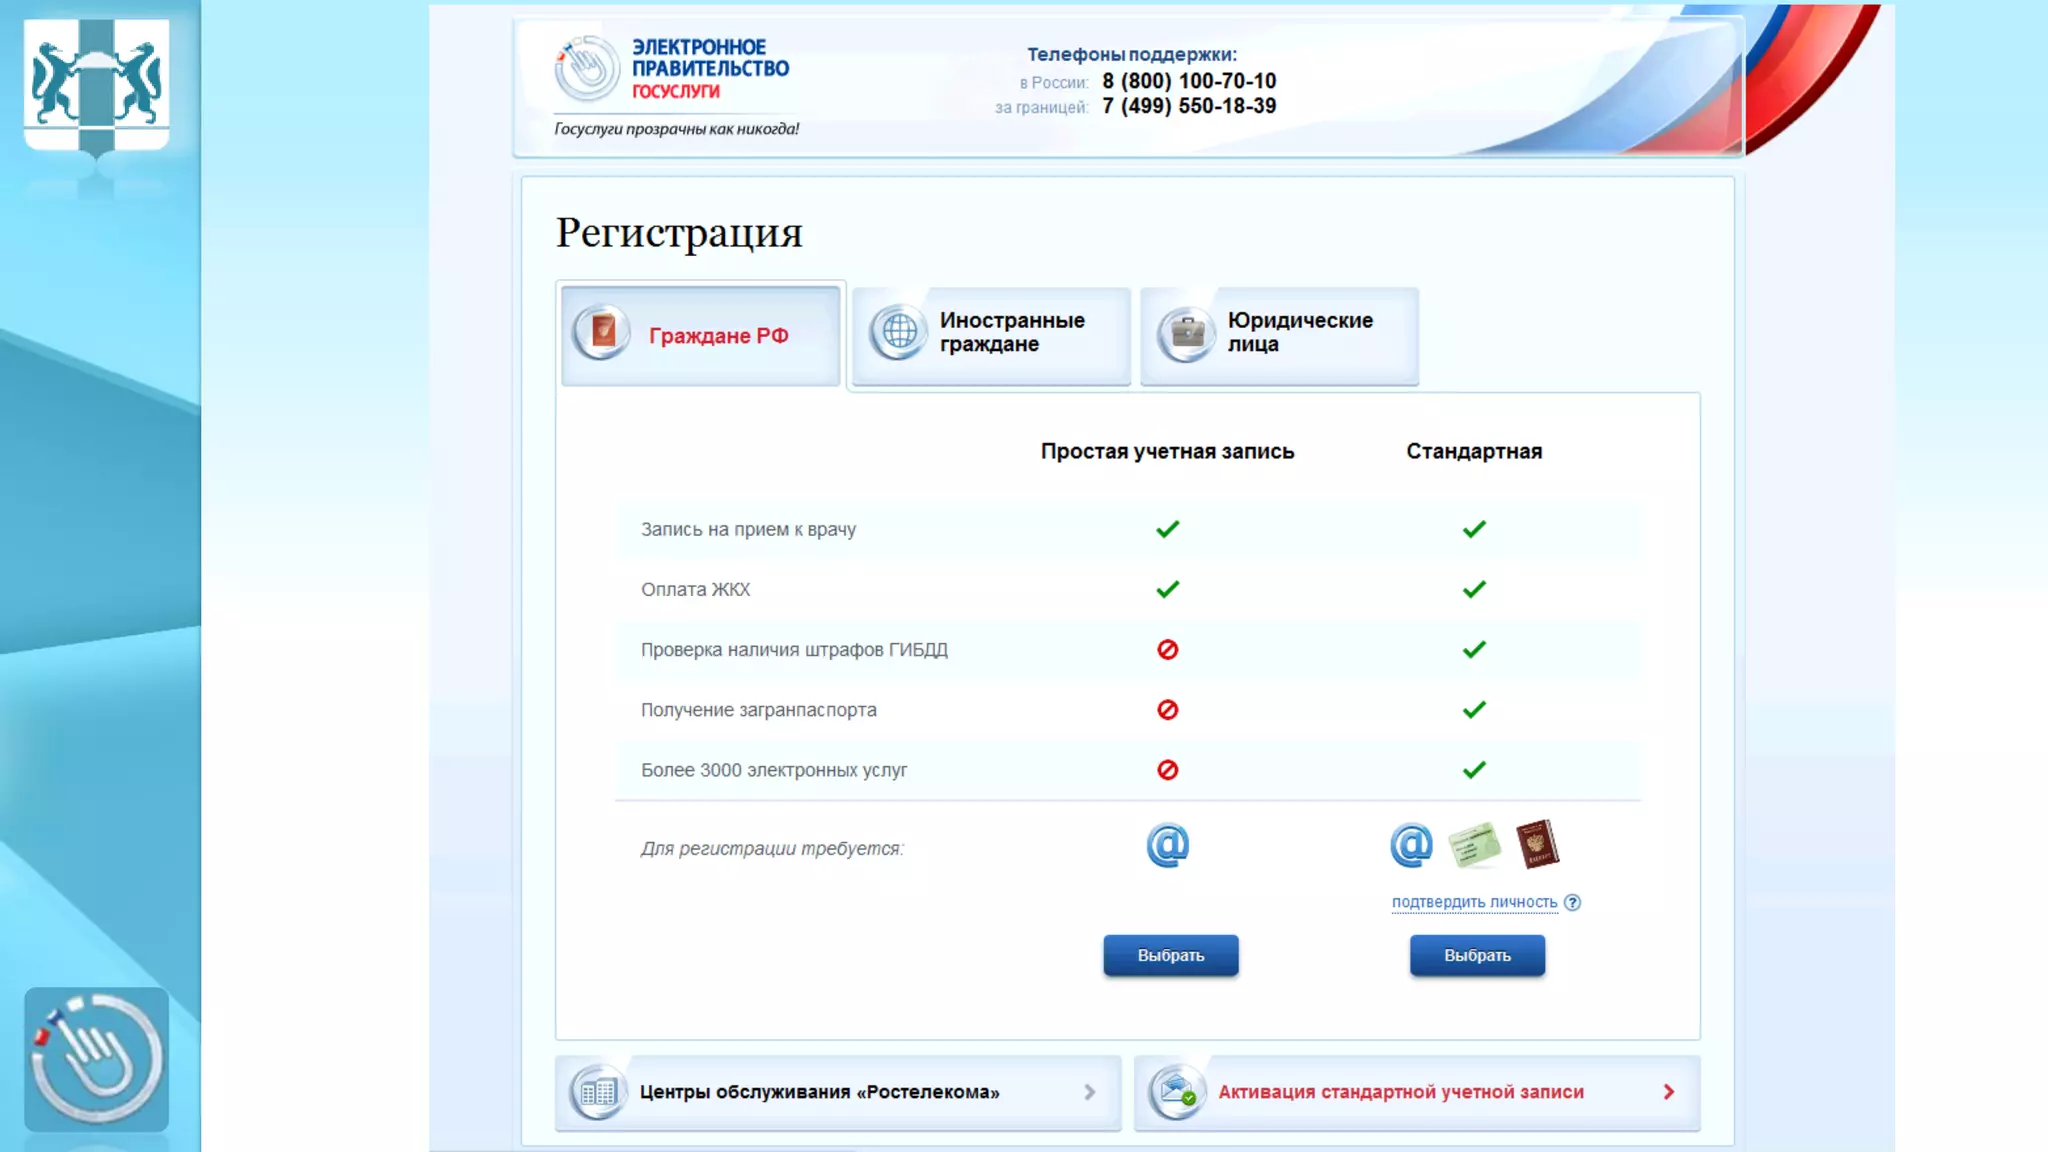Click text Более 3000 электронных услуг
2048x1152 pixels.
(x=774, y=770)
